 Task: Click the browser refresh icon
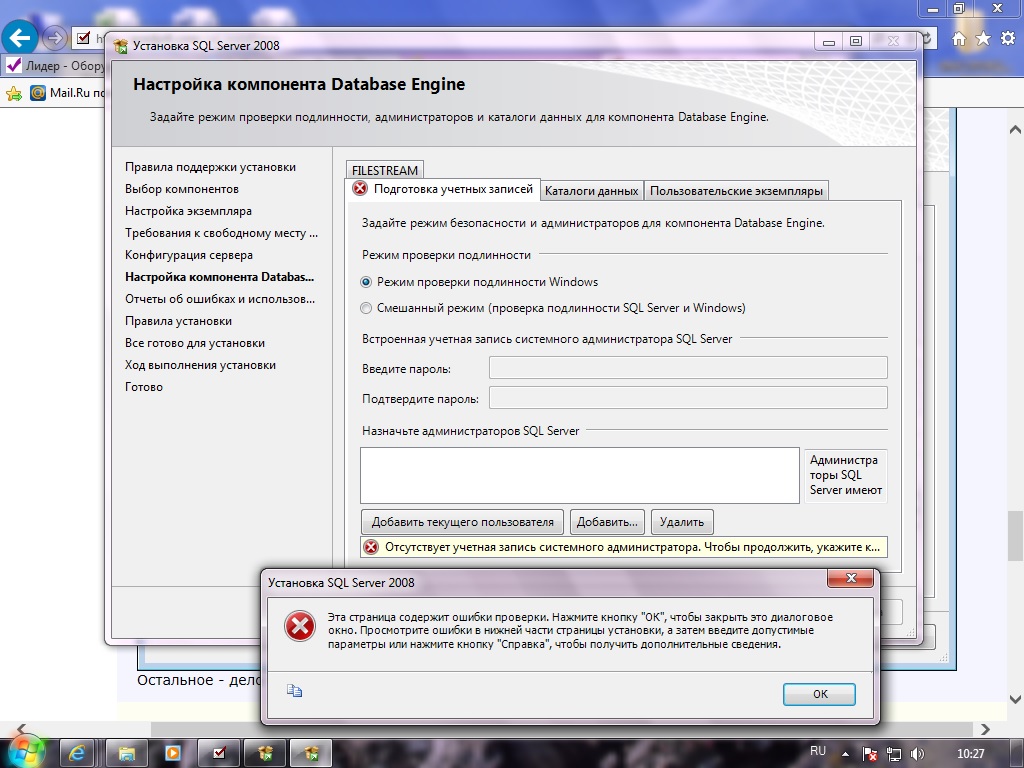pos(927,38)
